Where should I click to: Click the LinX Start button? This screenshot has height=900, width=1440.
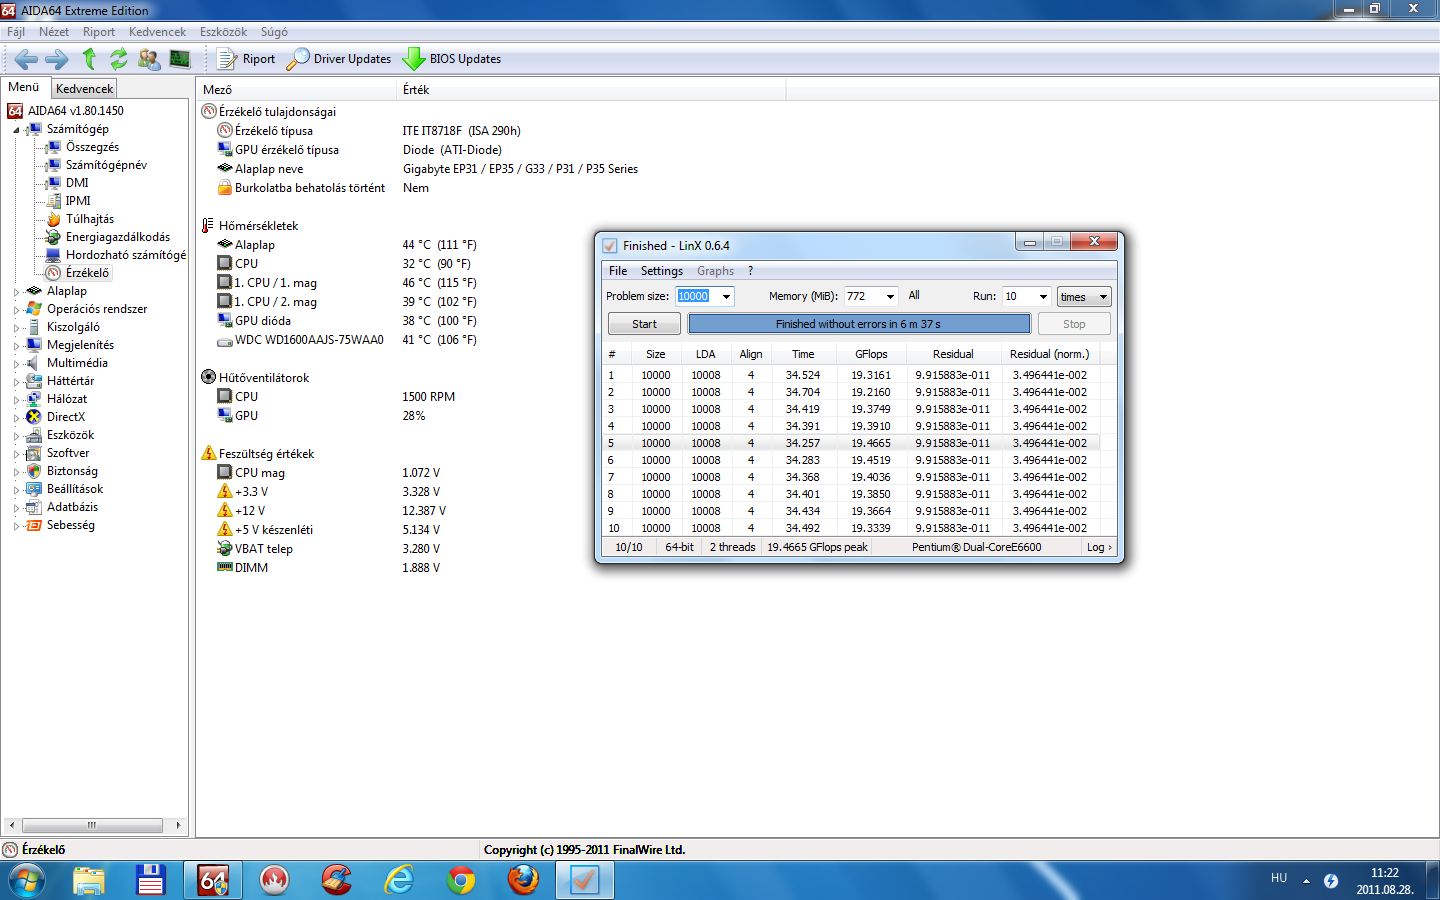(x=644, y=324)
